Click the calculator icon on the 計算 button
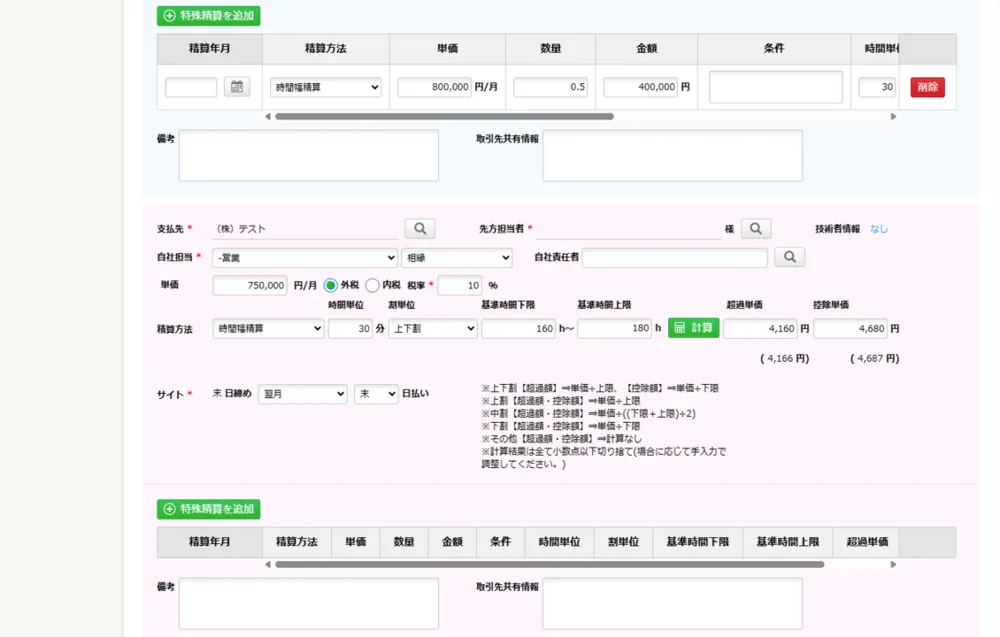The height and width of the screenshot is (637, 1000). [x=682, y=327]
